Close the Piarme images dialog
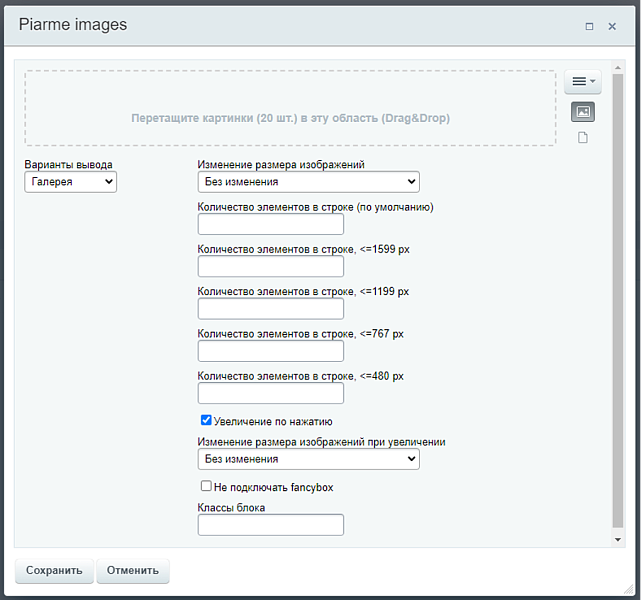This screenshot has width=641, height=600. [612, 26]
